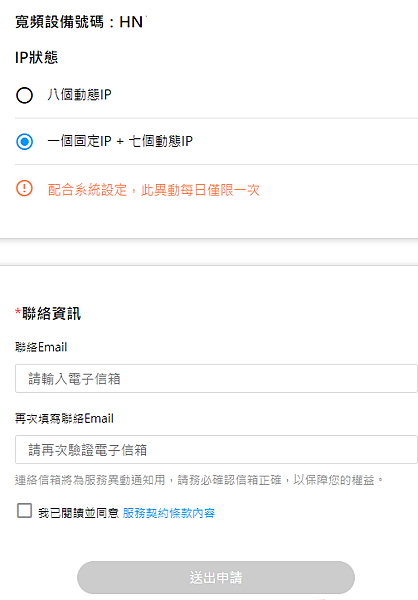Click the 送出申請 submit button

coord(216,577)
